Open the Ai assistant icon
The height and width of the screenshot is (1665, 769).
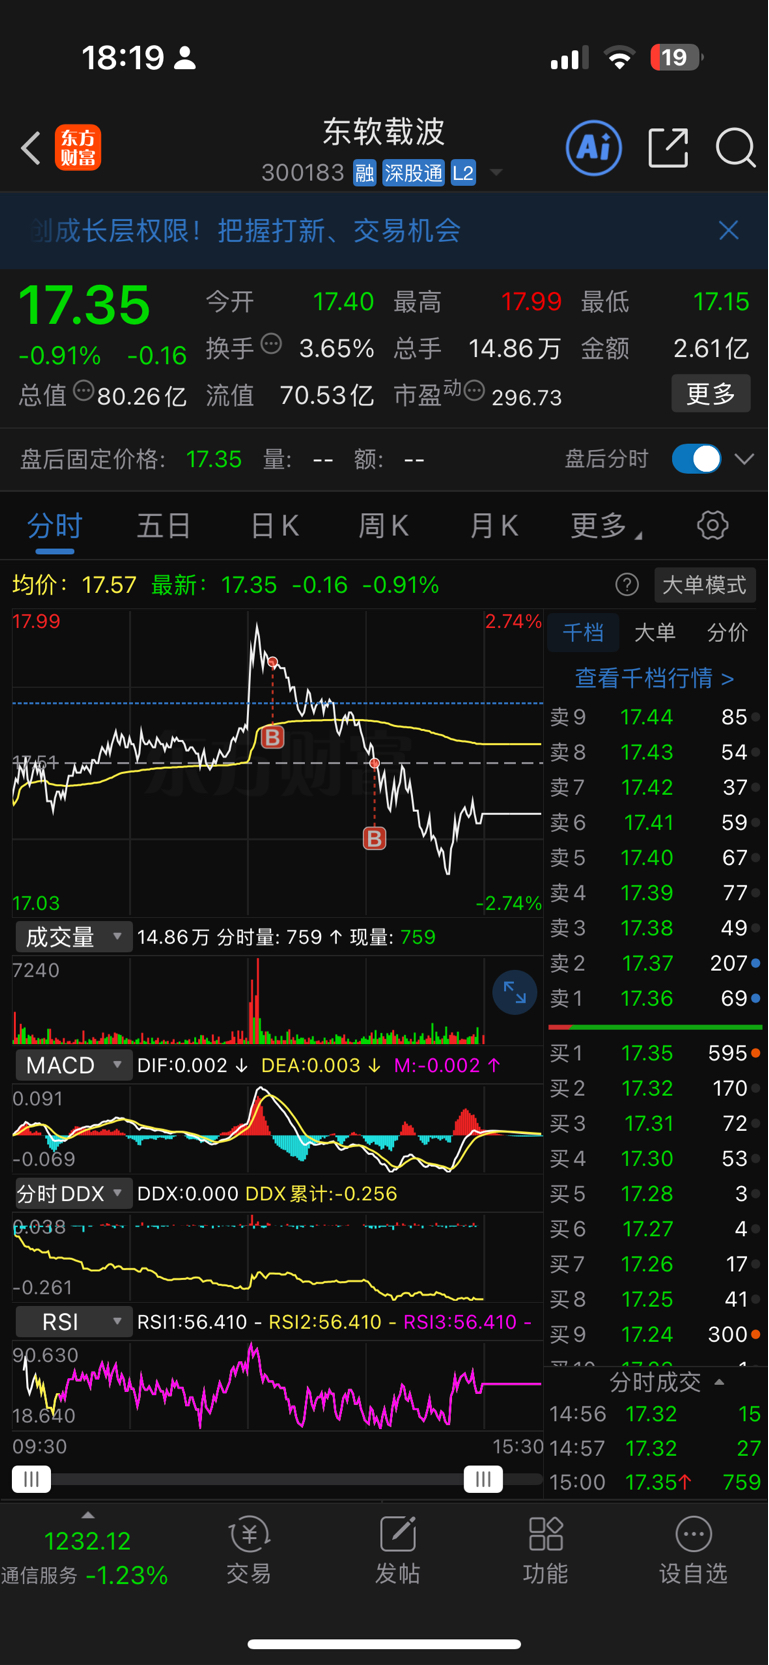pyautogui.click(x=594, y=148)
